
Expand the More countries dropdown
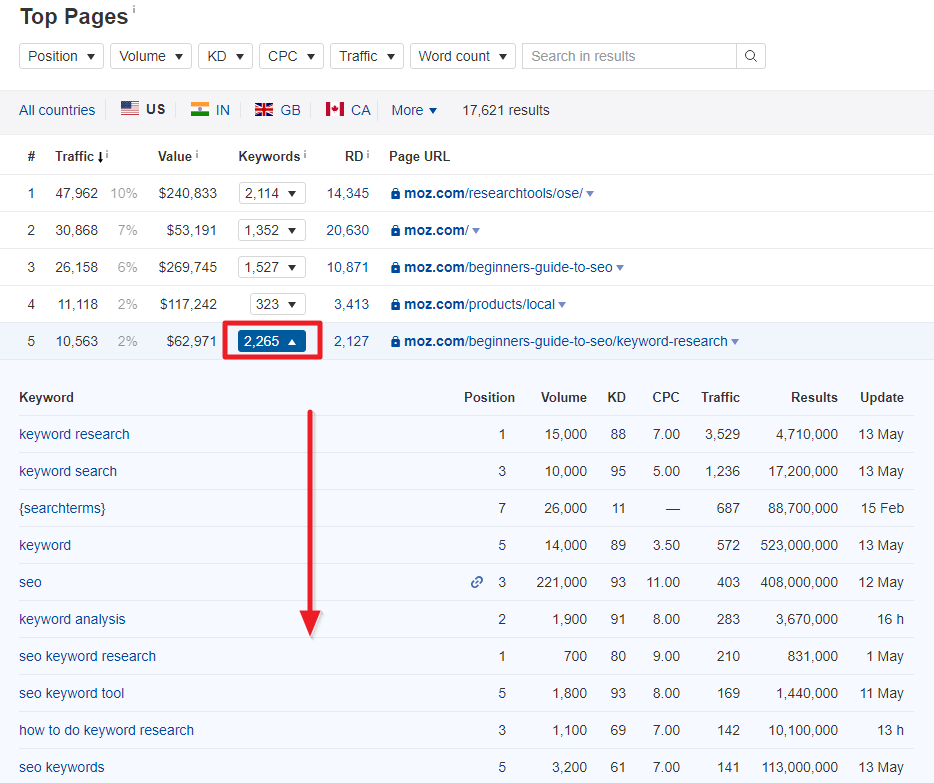[414, 110]
